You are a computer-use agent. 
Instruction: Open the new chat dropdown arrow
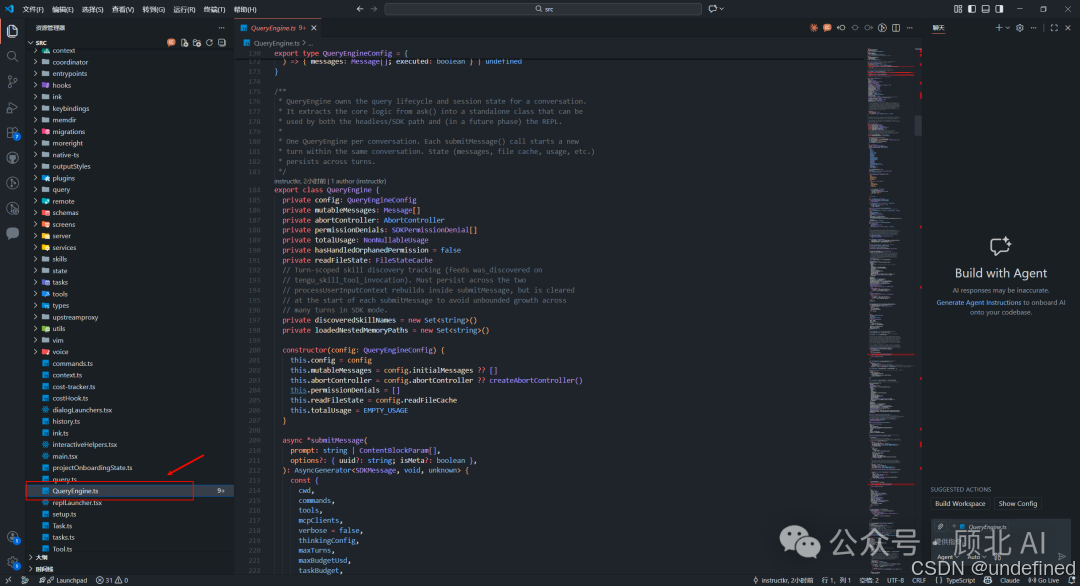[1008, 28]
